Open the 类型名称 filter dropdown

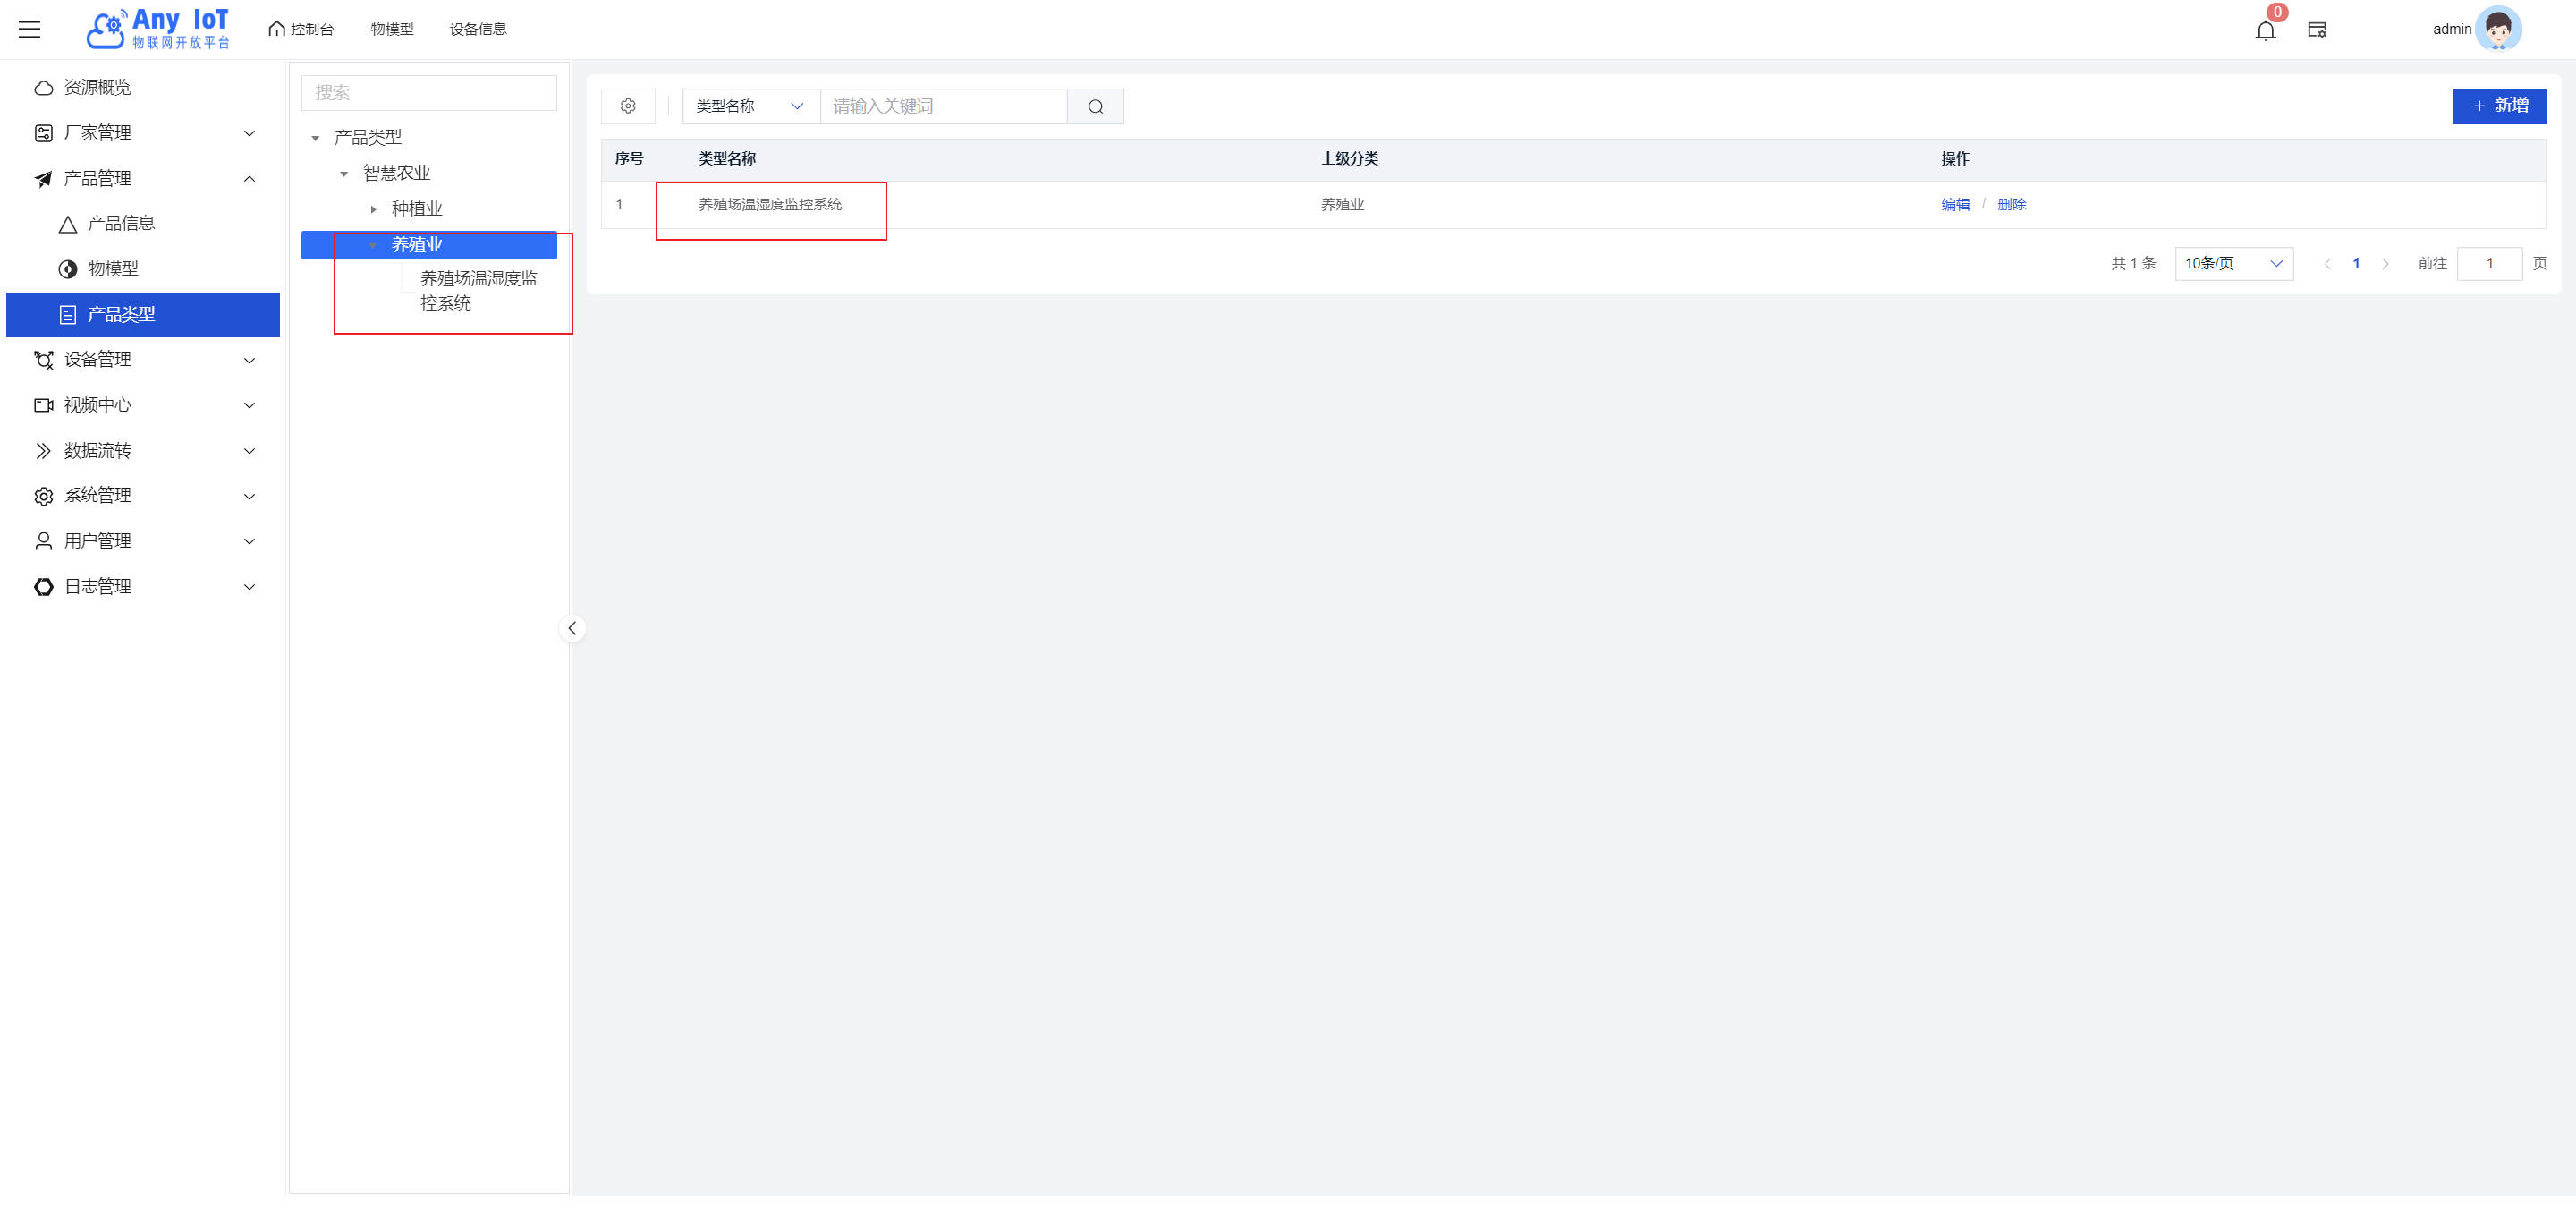click(750, 106)
